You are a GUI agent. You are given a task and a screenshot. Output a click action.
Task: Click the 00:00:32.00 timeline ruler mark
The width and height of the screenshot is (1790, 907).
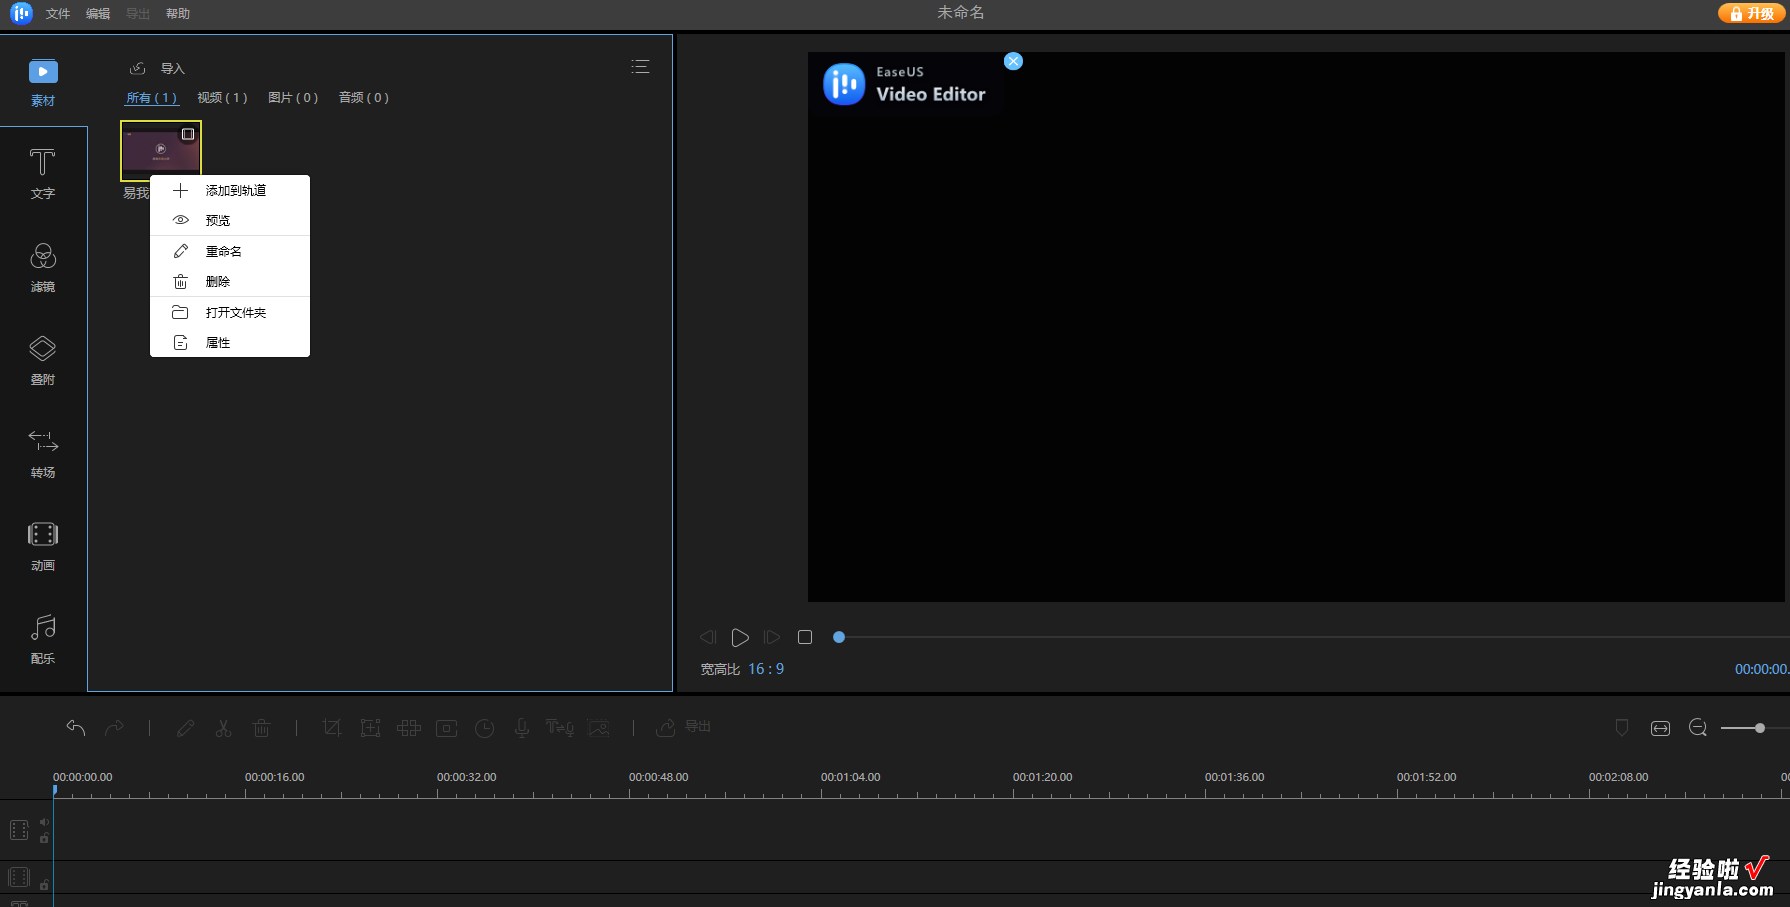(x=466, y=777)
